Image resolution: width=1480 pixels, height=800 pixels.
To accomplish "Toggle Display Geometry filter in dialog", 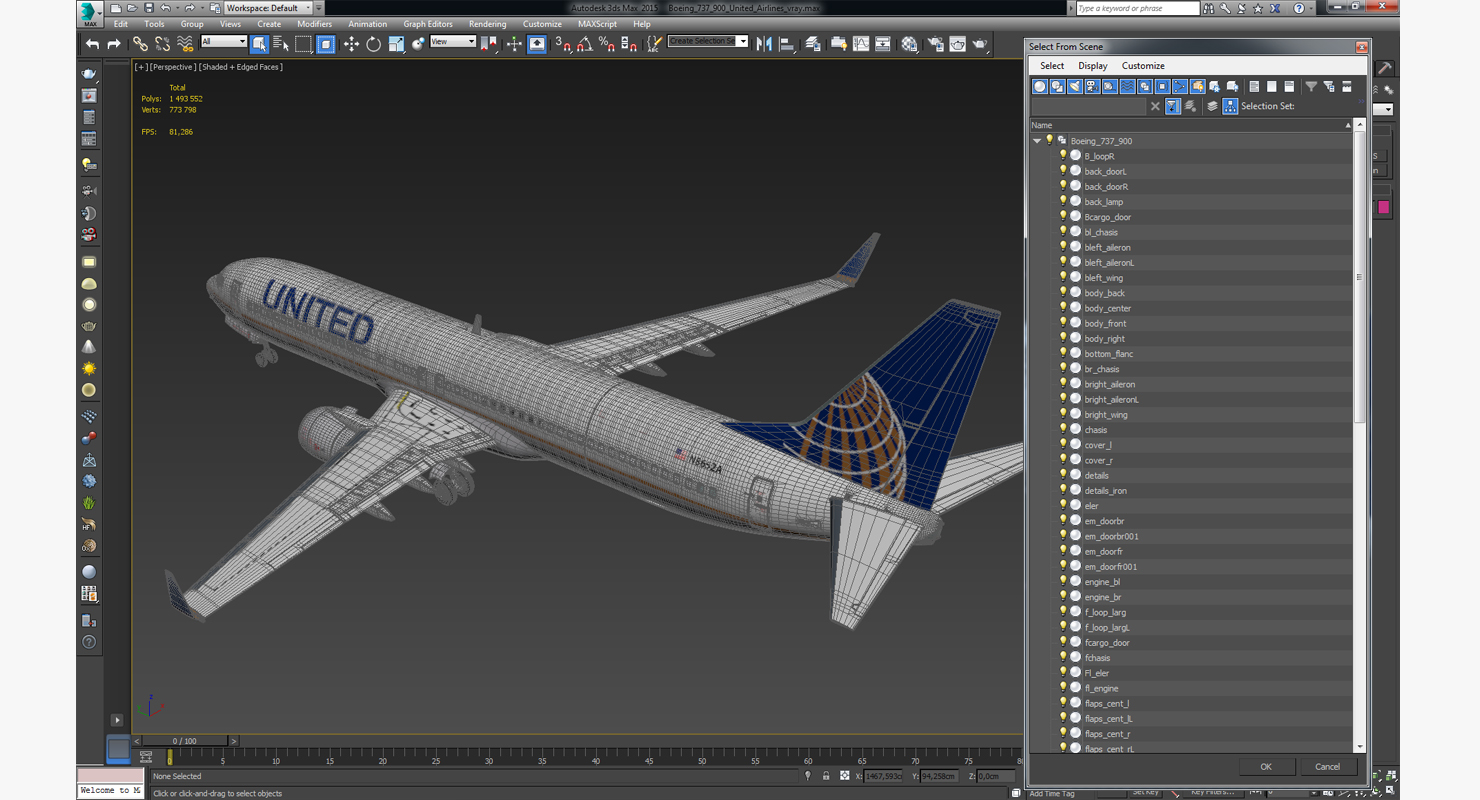I will point(1040,87).
